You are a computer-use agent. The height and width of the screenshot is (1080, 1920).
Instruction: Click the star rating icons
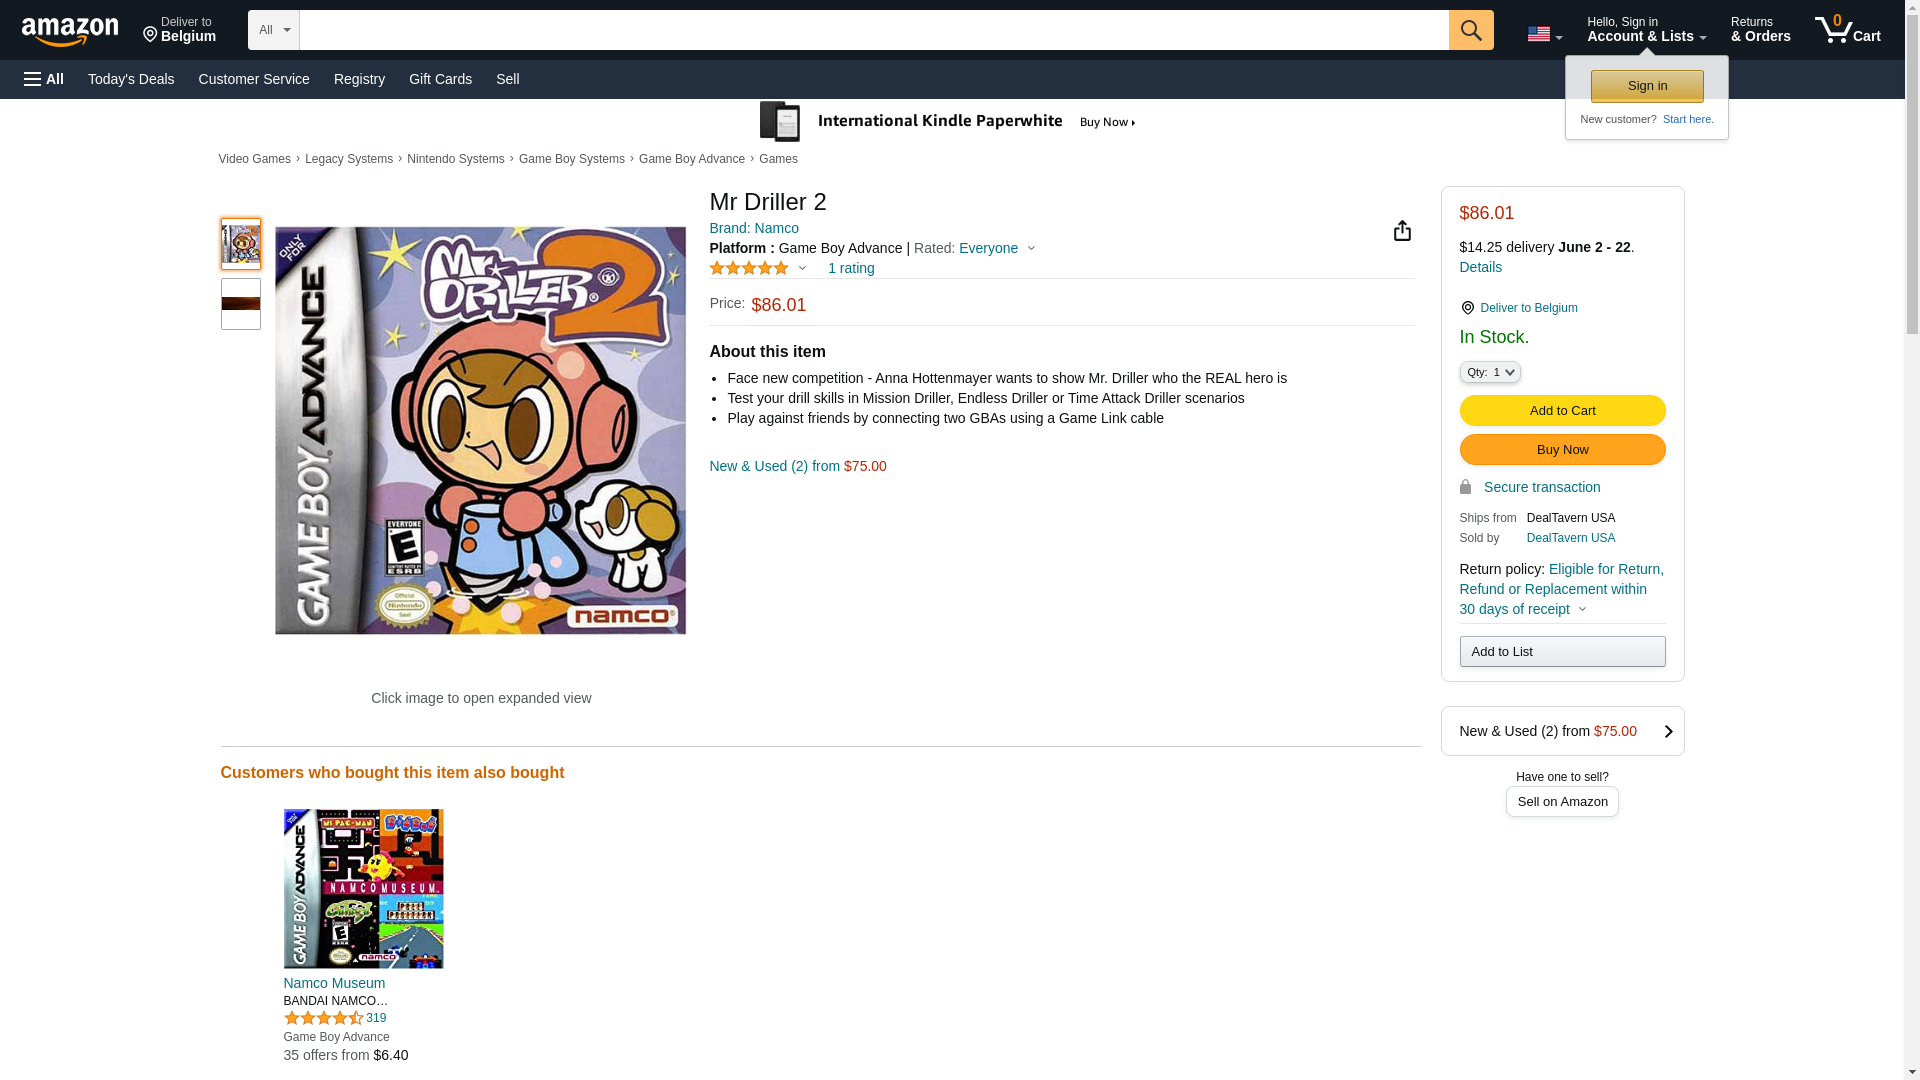click(x=749, y=268)
